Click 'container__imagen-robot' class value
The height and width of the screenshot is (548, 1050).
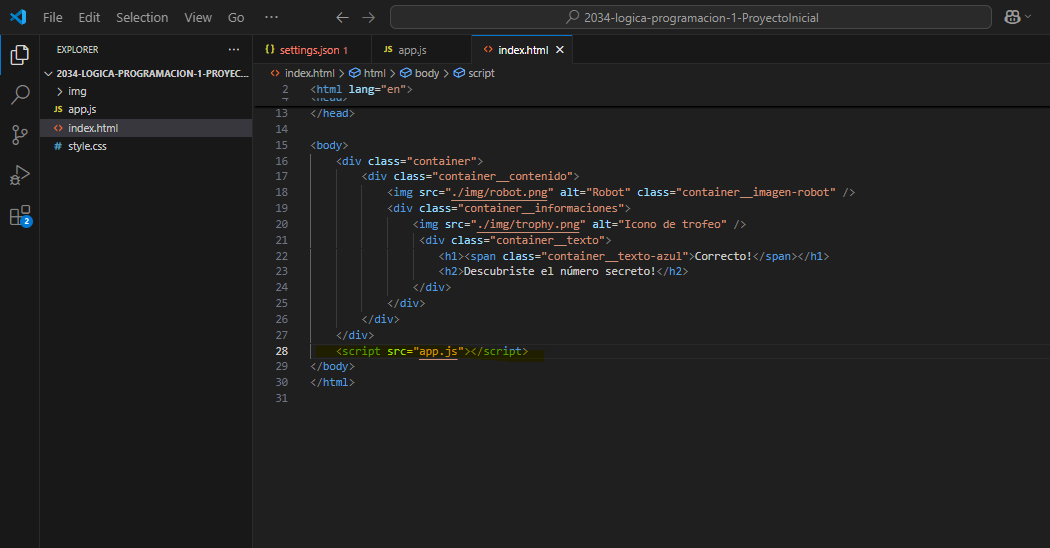(755, 192)
